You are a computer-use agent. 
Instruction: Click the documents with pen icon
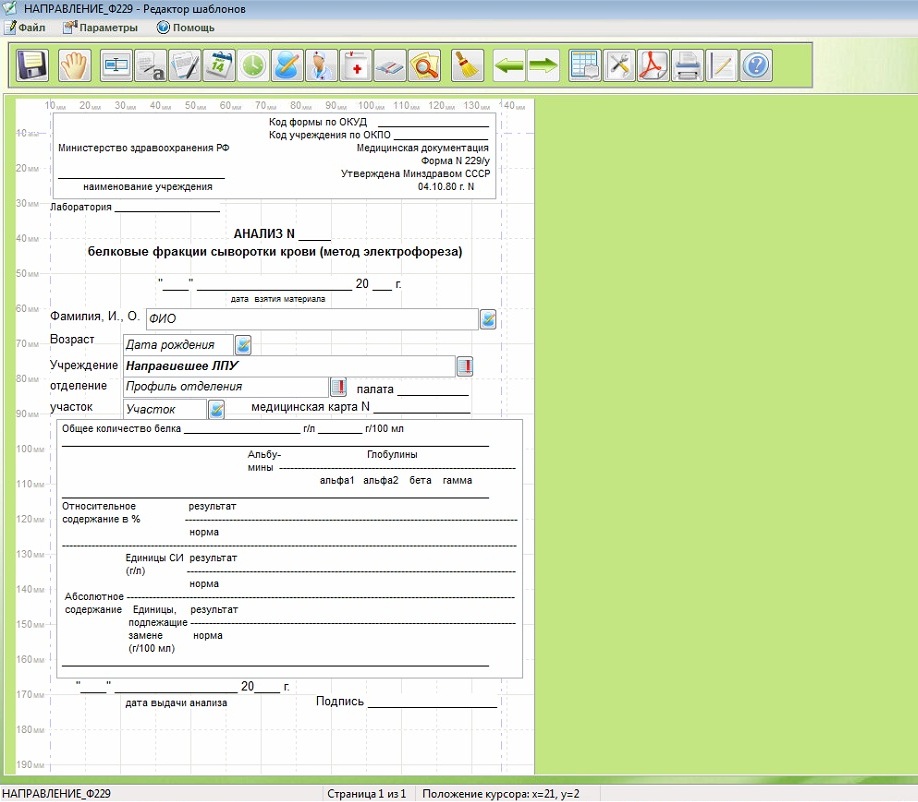184,66
